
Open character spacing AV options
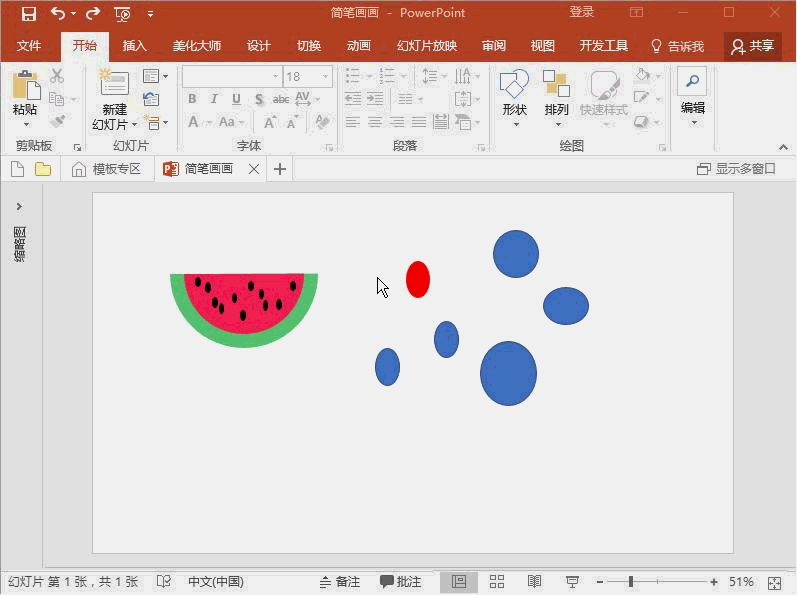(x=306, y=99)
